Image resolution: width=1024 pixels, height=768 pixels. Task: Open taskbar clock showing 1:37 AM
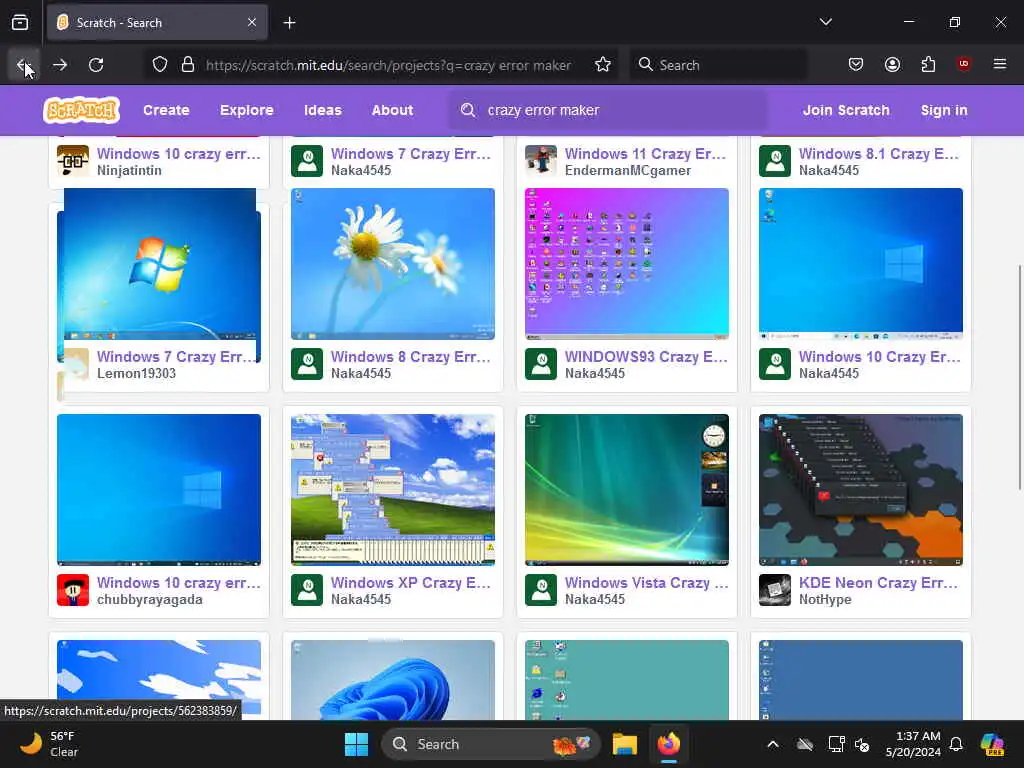pyautogui.click(x=913, y=744)
